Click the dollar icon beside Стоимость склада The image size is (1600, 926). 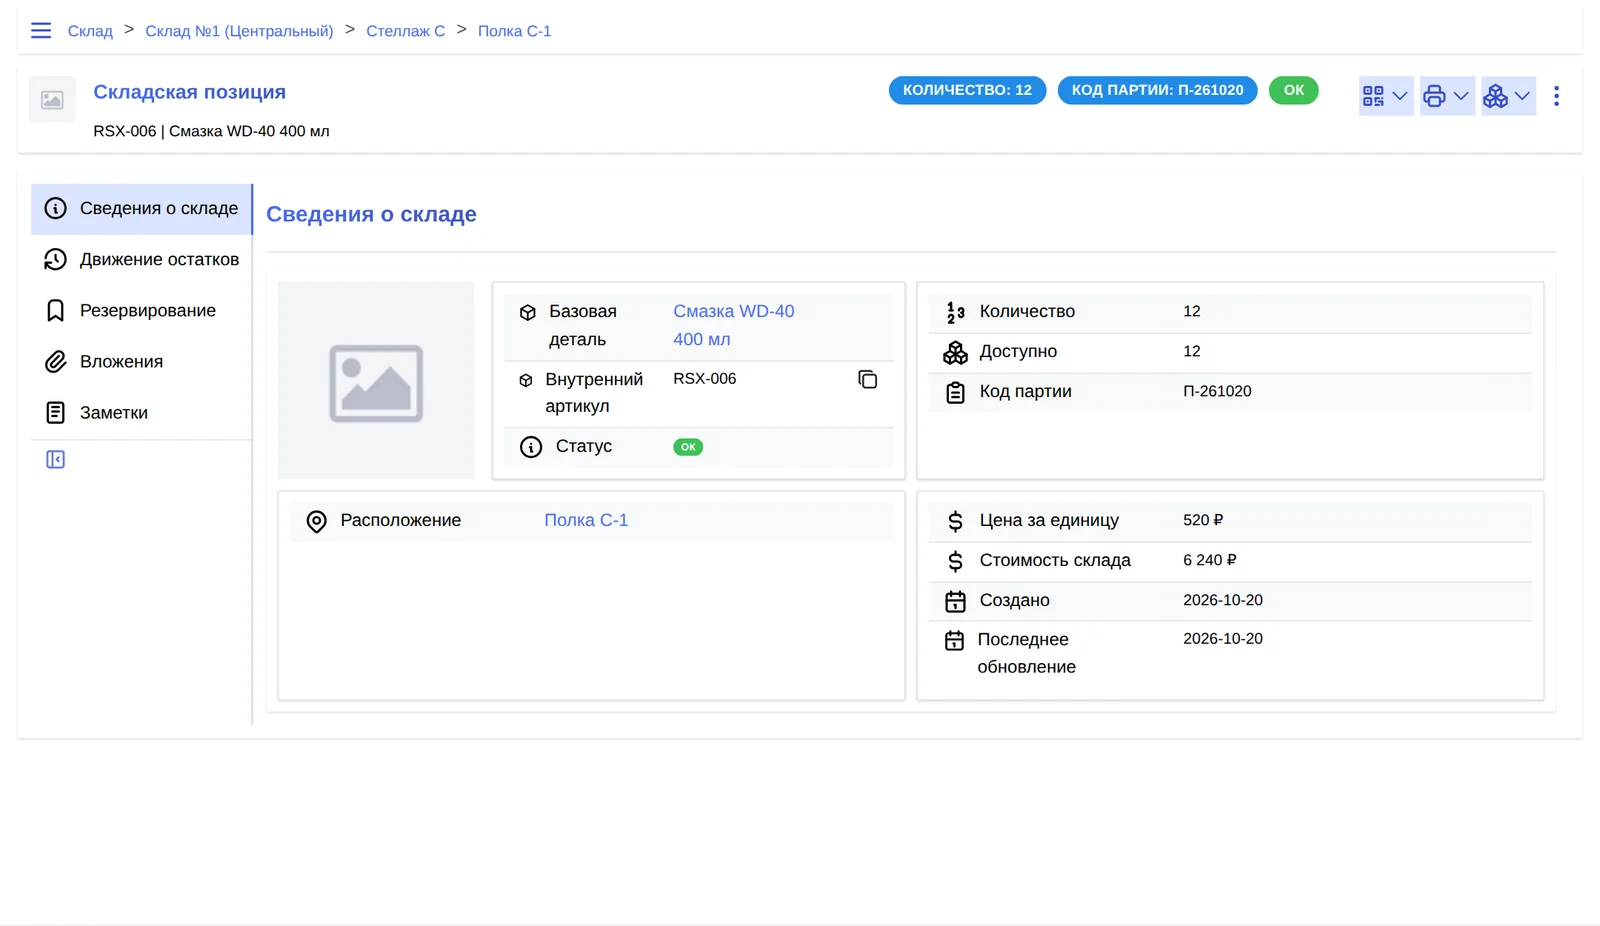(955, 561)
